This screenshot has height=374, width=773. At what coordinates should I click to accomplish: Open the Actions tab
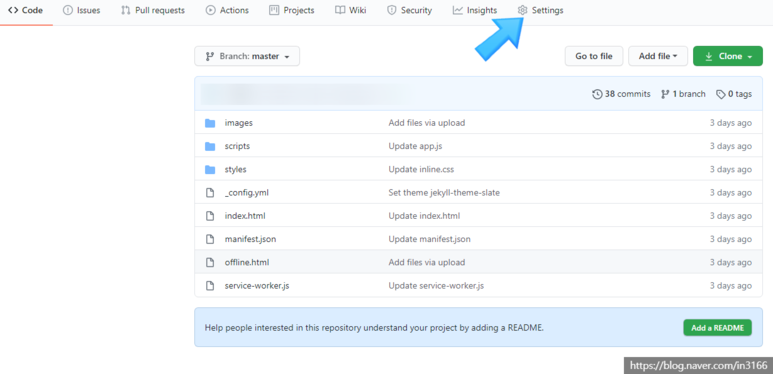coord(227,10)
